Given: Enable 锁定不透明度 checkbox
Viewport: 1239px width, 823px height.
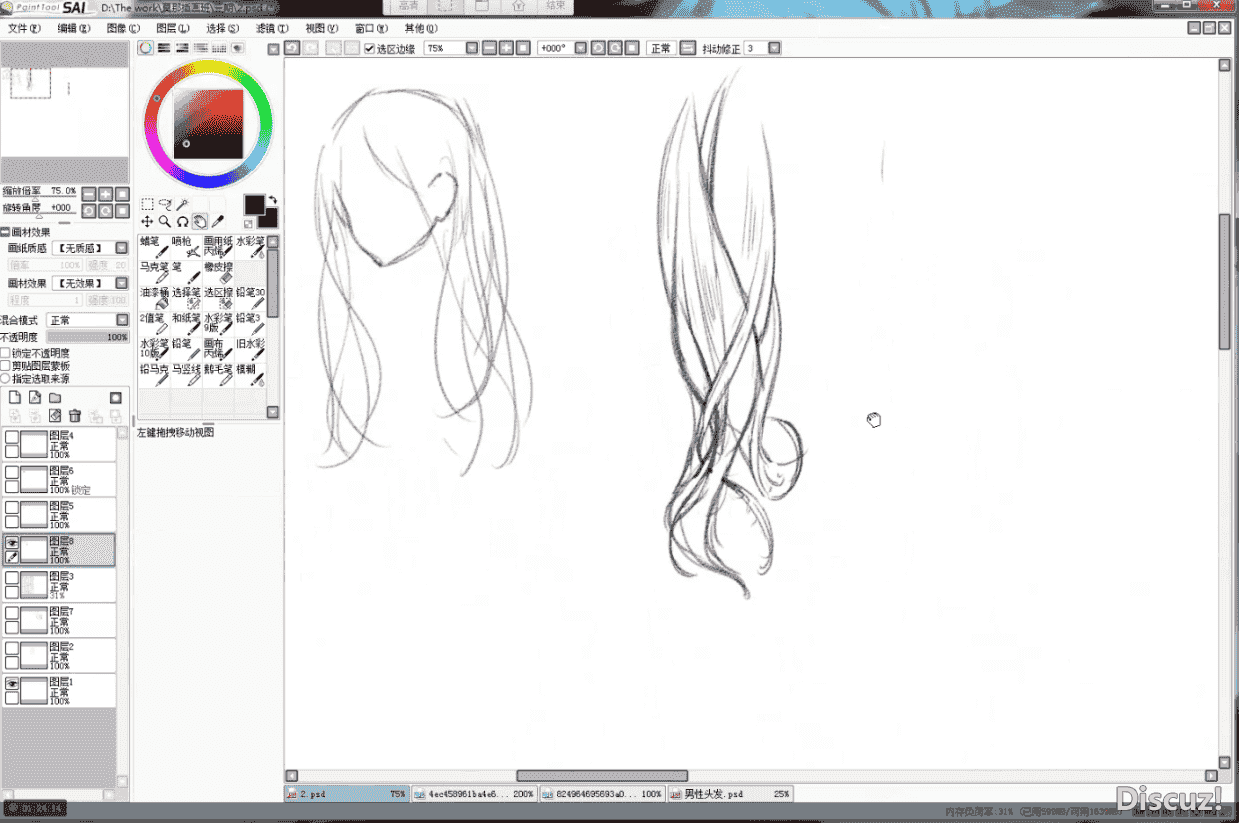Looking at the screenshot, I should coord(6,354).
